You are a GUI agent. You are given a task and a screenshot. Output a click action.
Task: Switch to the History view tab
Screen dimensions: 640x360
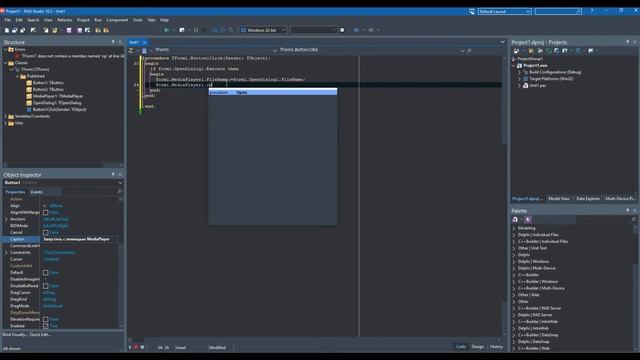[x=496, y=347]
